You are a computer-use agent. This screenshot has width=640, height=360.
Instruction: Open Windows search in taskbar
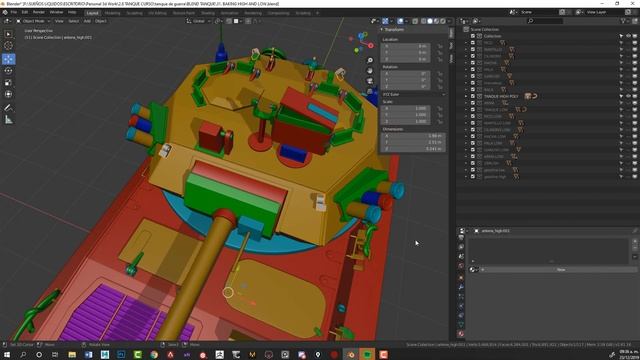coord(23,355)
